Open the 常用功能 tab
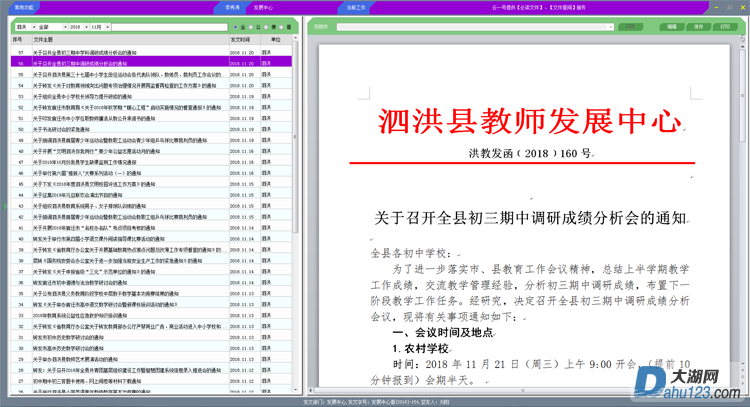 [23, 7]
